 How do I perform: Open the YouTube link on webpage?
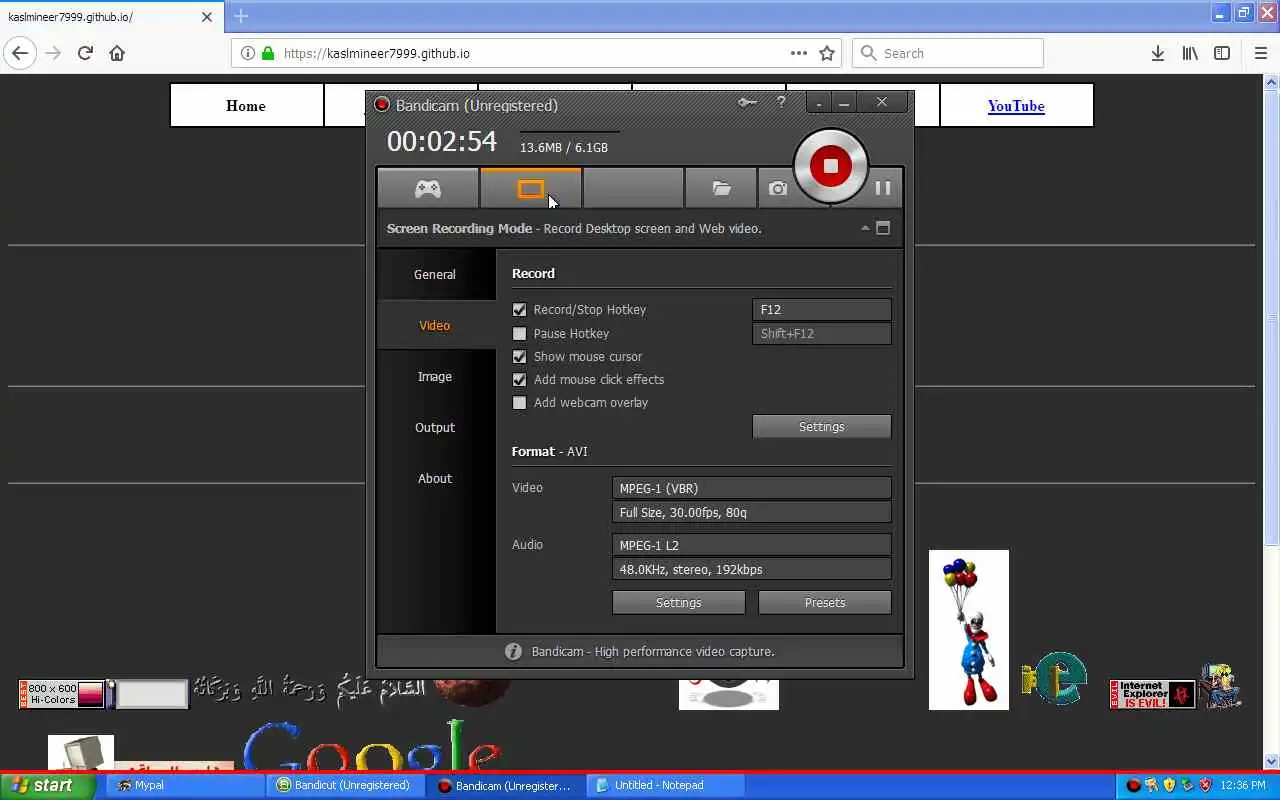1016,105
